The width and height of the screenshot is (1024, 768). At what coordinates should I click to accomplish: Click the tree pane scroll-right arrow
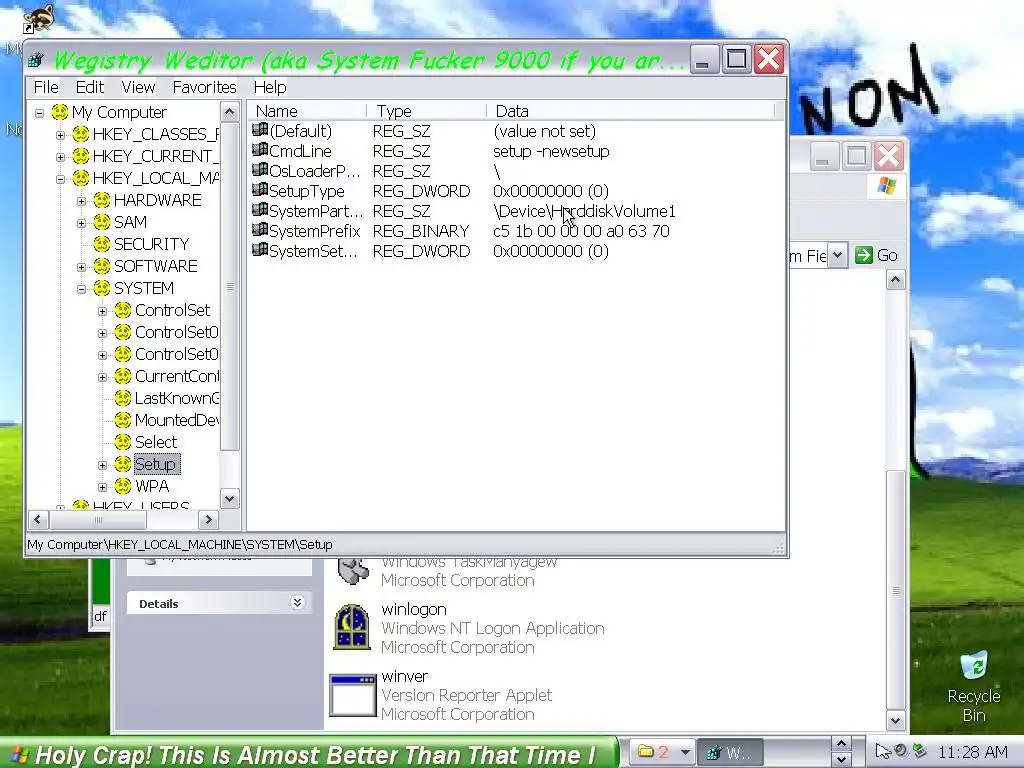coord(208,520)
